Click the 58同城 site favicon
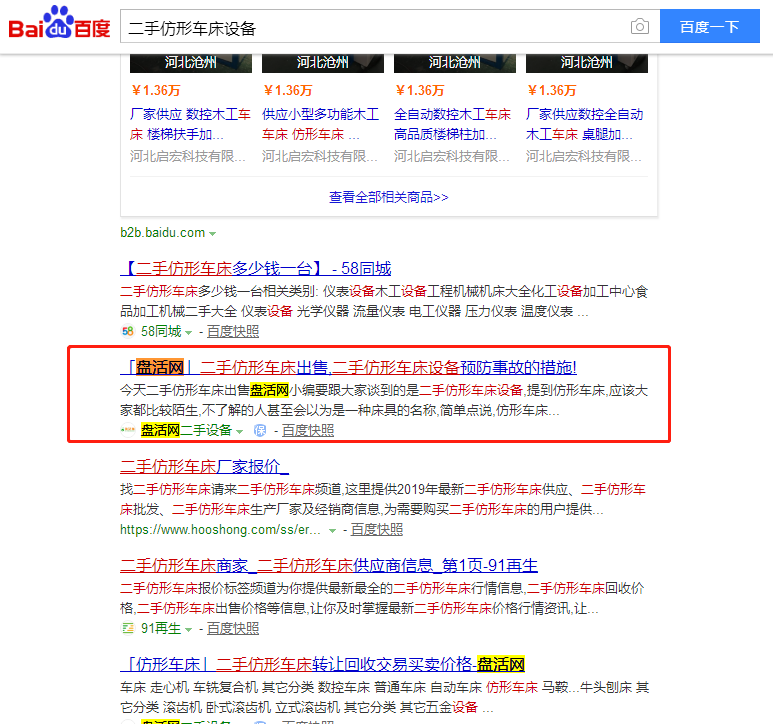Screen dimensions: 773x724 pyautogui.click(x=128, y=332)
